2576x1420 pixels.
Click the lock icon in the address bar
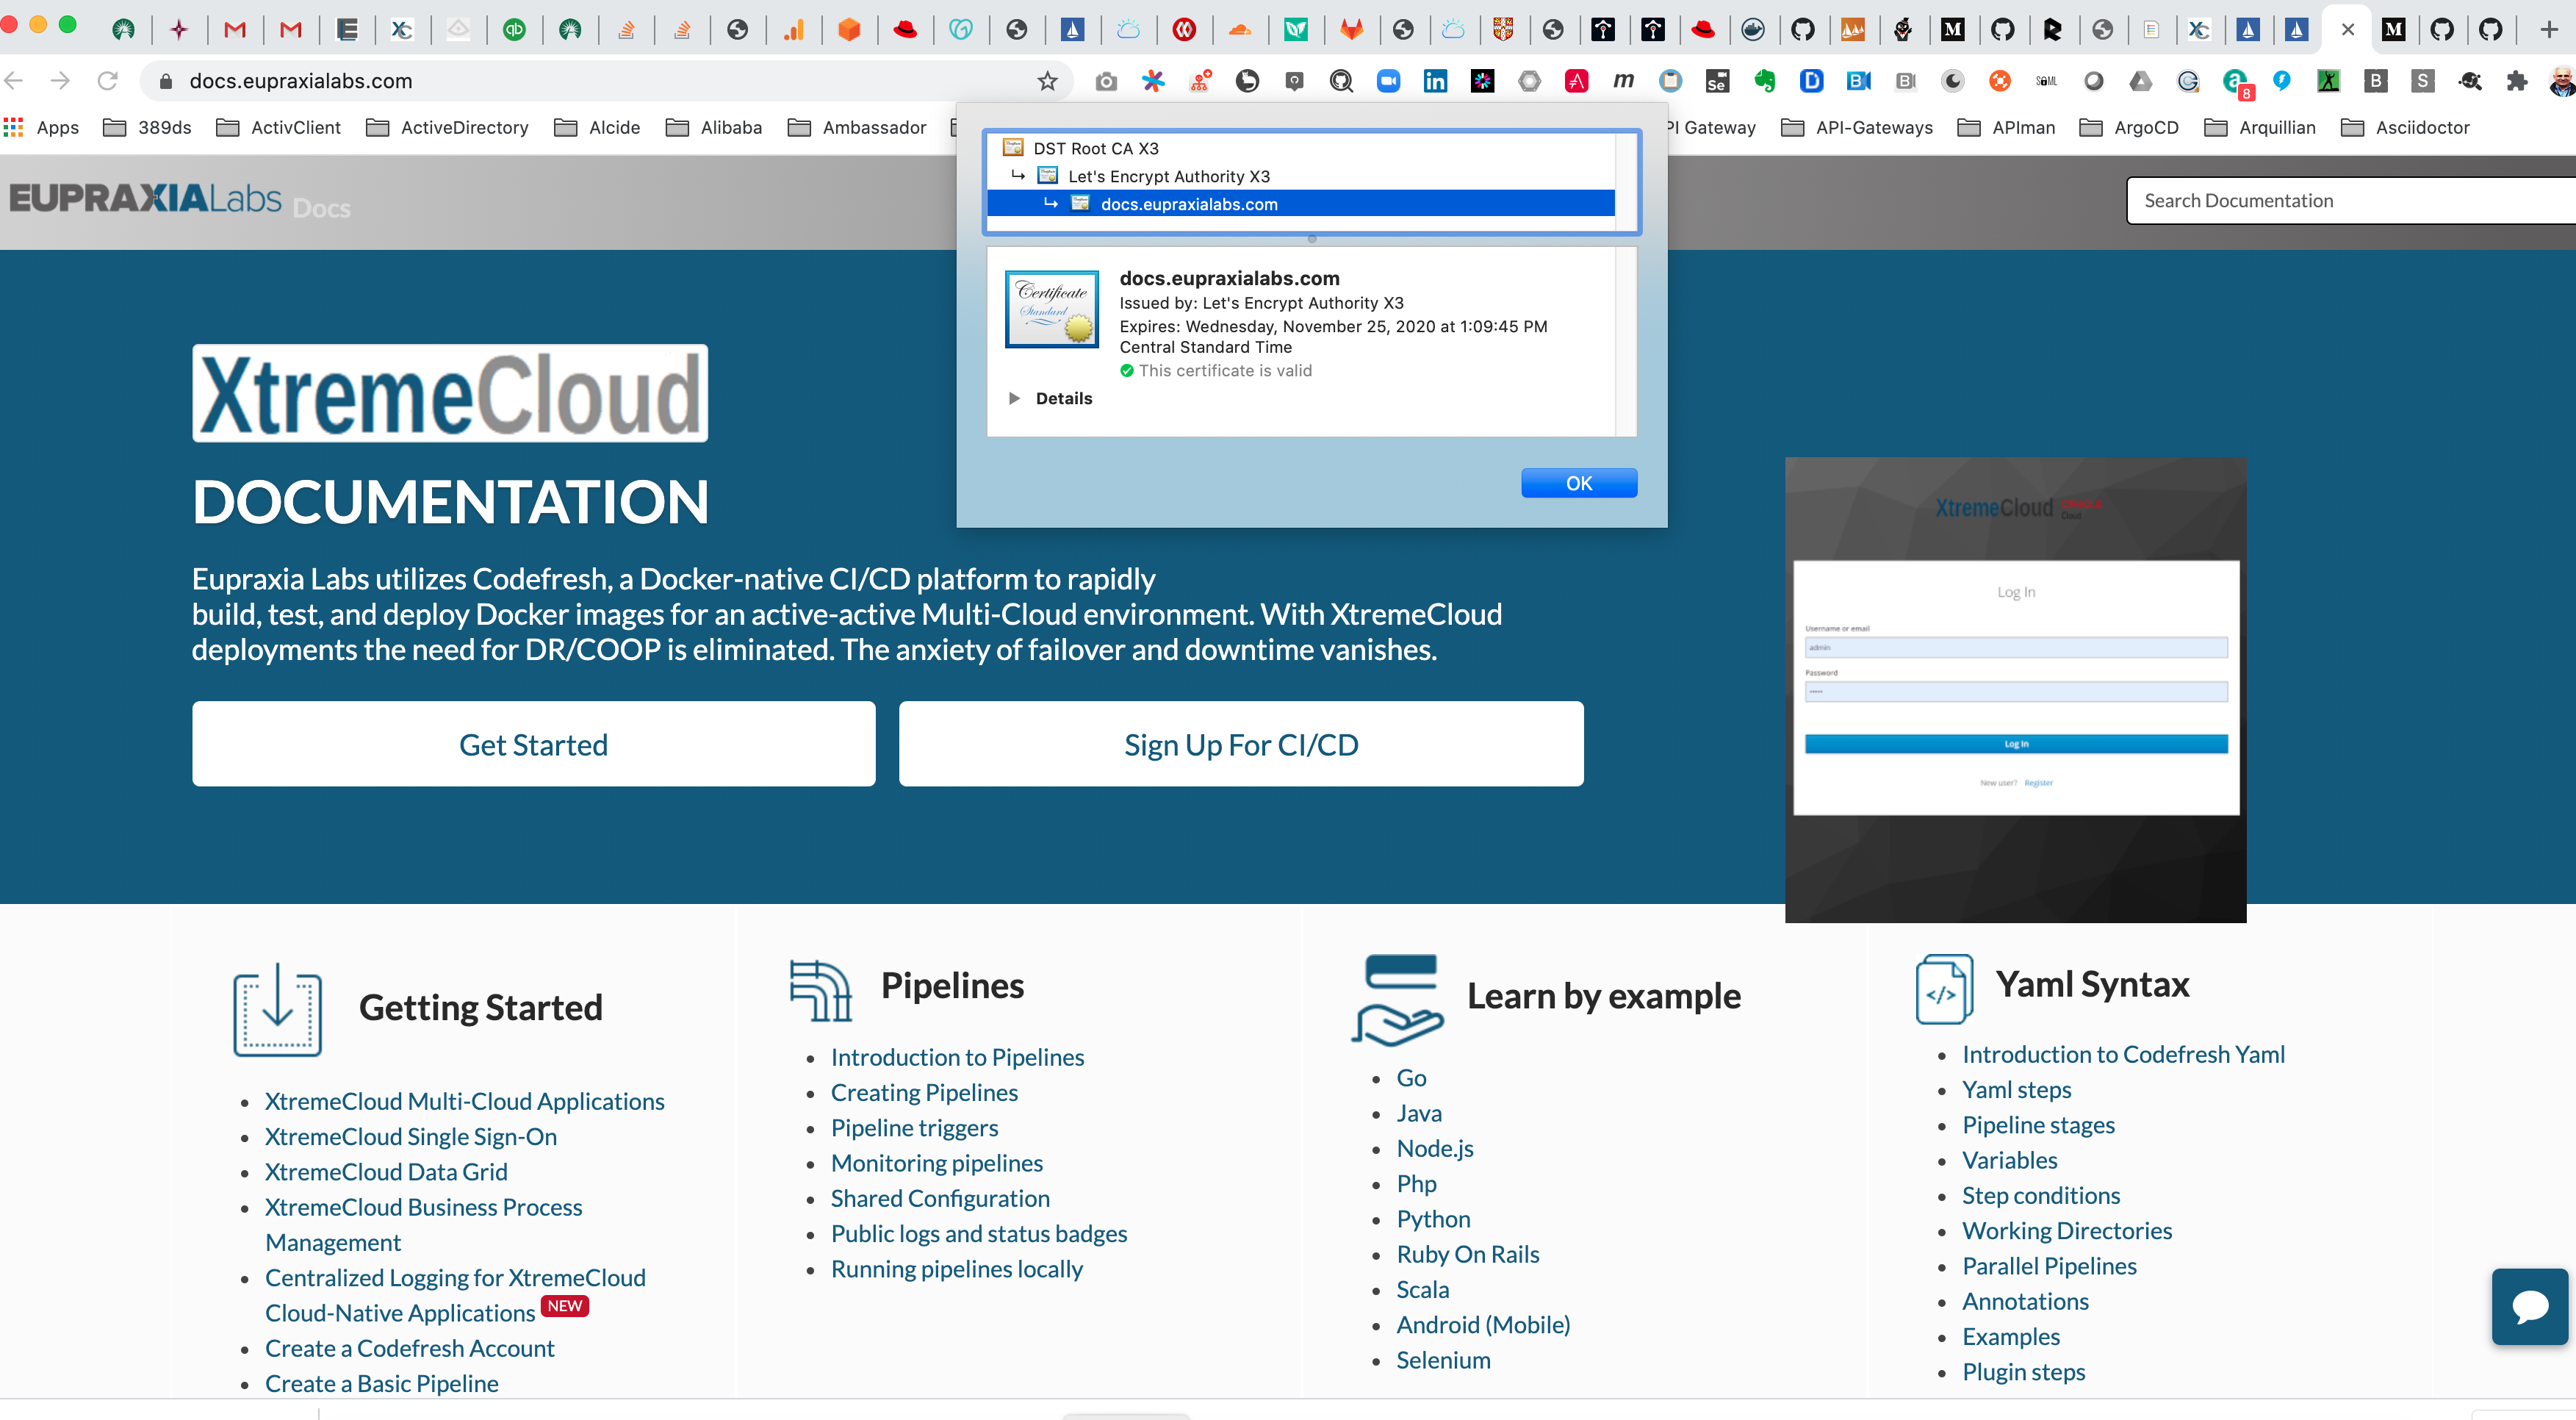166,81
